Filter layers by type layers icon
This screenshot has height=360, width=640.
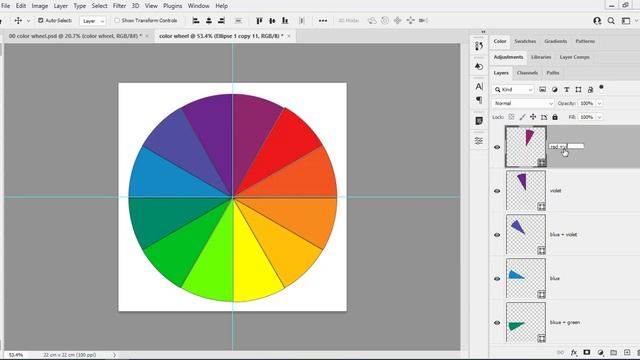[x=567, y=89]
